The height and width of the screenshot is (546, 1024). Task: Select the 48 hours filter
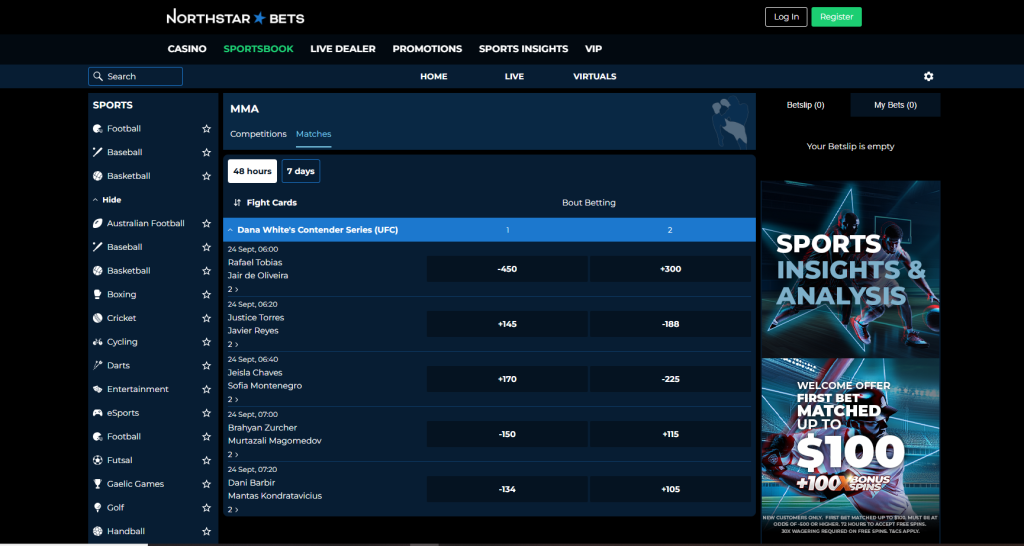coord(252,171)
